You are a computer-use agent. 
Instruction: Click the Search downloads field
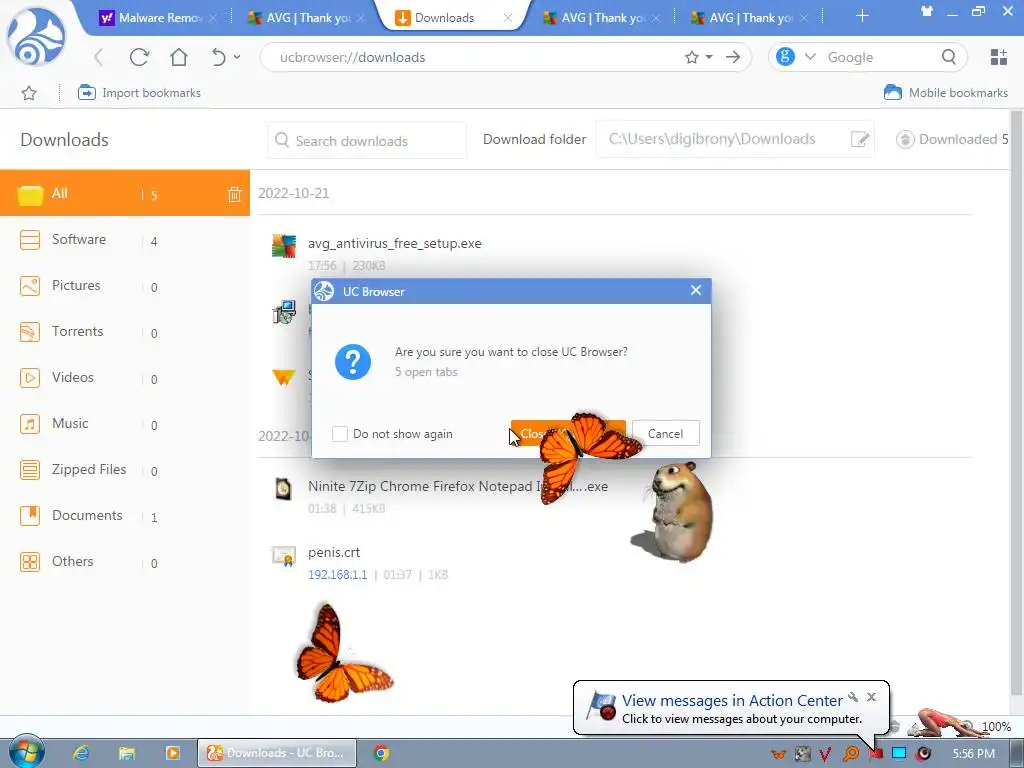(x=367, y=140)
